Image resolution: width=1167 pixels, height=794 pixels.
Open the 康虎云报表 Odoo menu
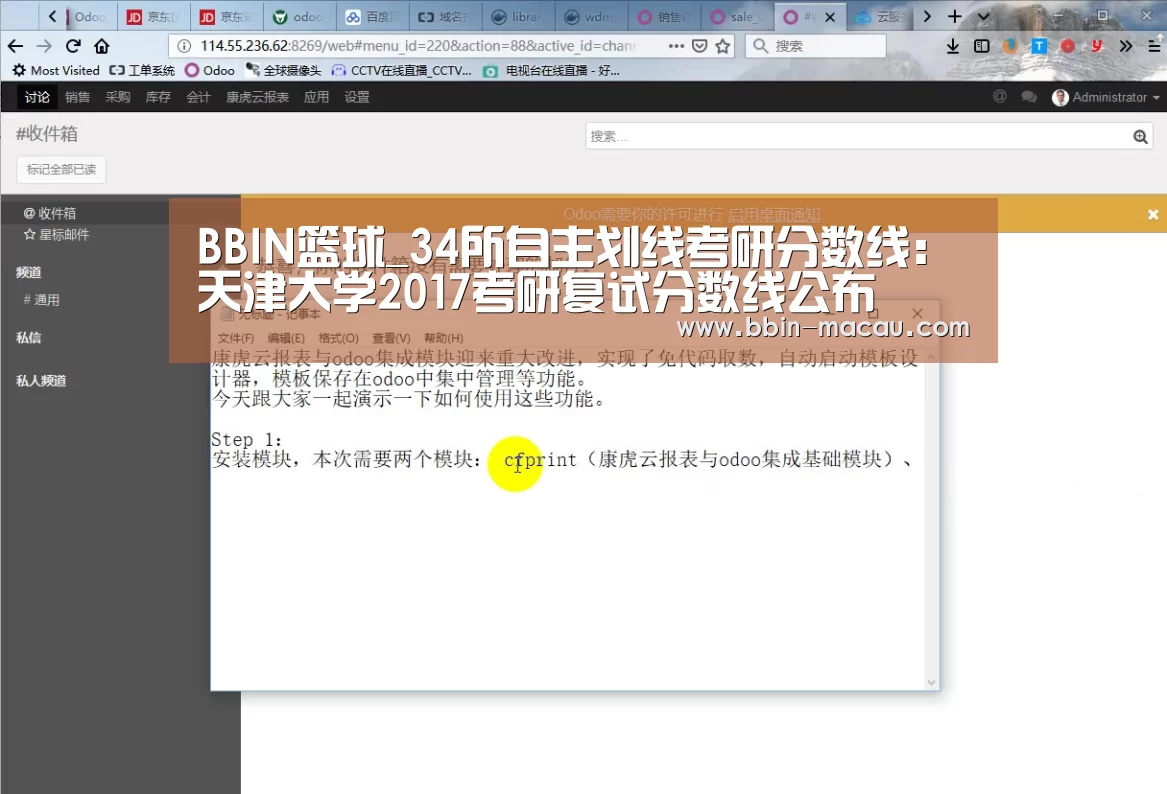click(x=258, y=97)
